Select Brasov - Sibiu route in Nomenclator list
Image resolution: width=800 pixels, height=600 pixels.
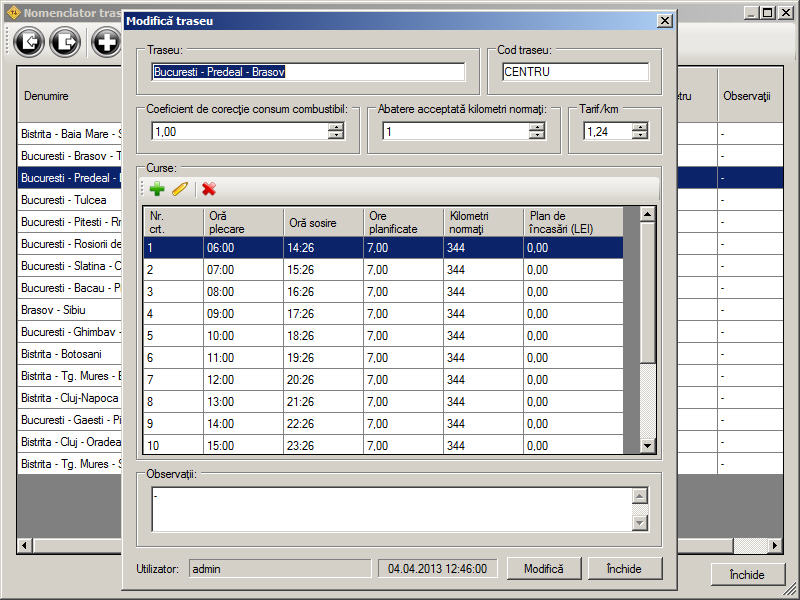[x=70, y=310]
